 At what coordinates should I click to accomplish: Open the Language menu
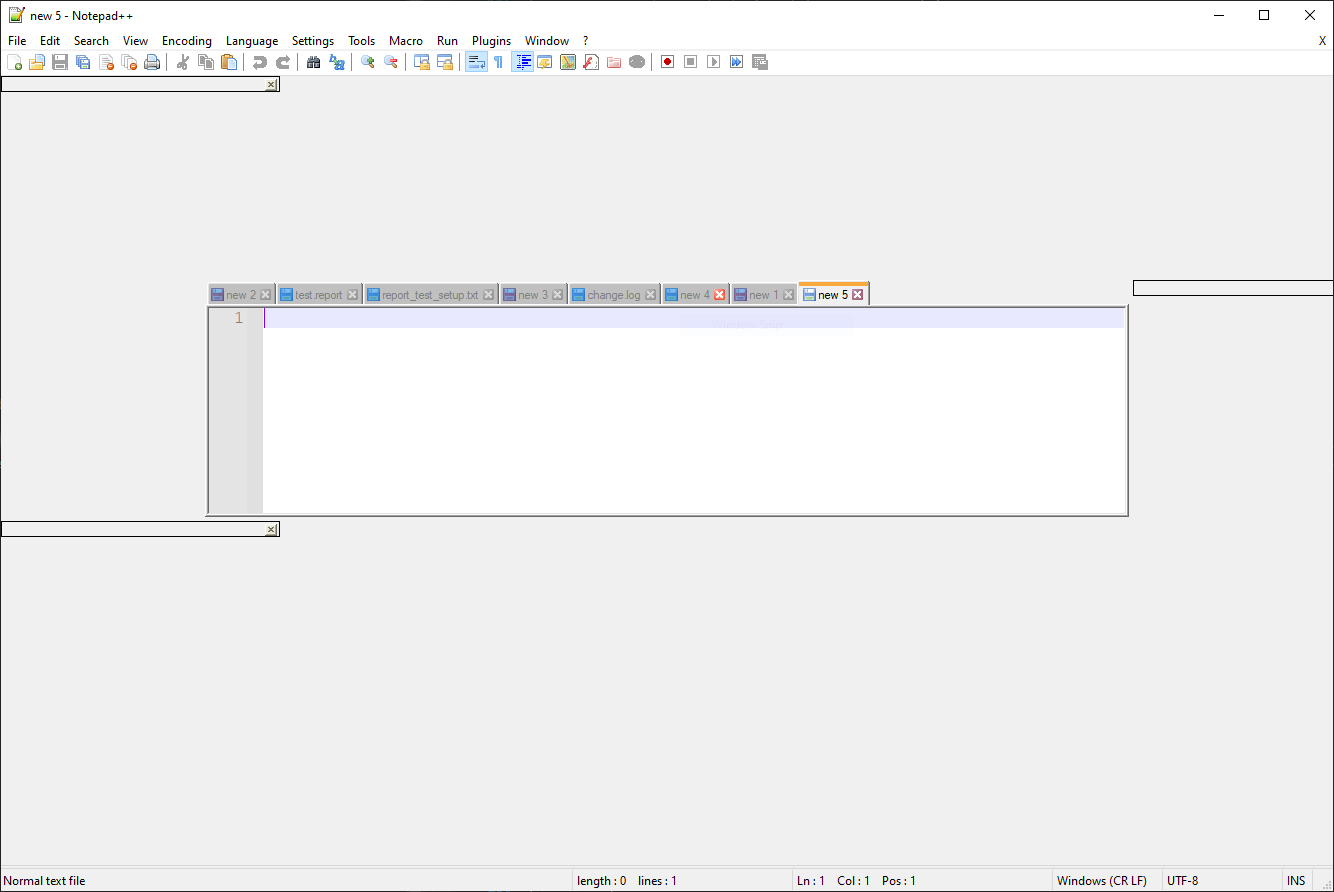click(251, 40)
